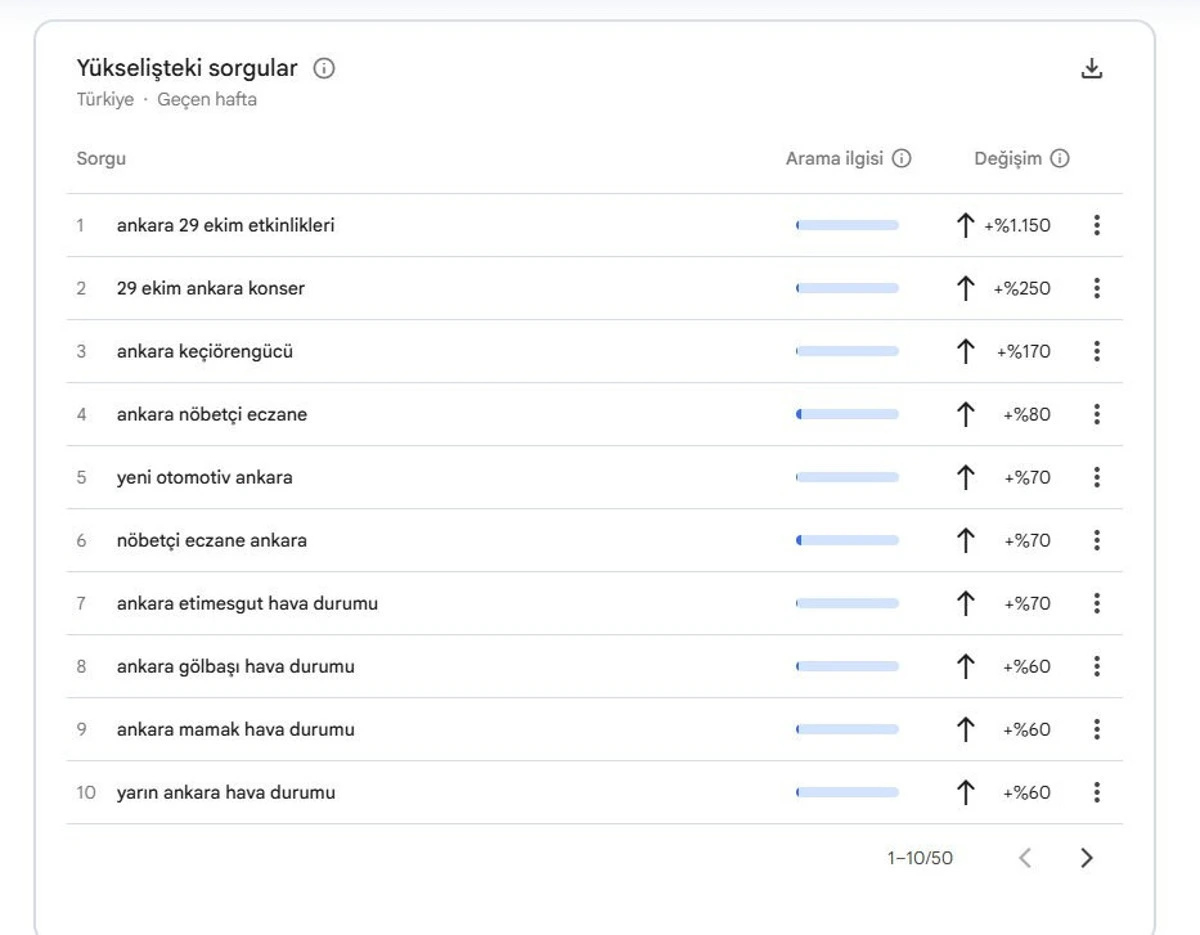Click the +%170 change value
The image size is (1200, 935).
pyautogui.click(x=1023, y=351)
